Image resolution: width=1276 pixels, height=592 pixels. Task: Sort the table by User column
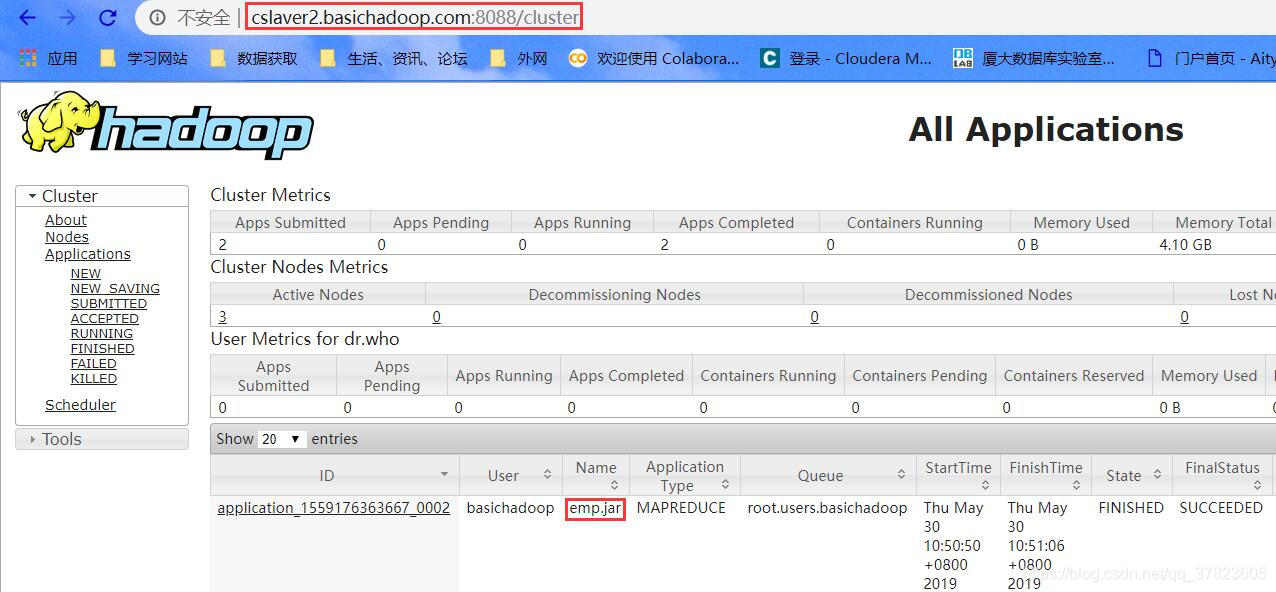[x=511, y=475]
